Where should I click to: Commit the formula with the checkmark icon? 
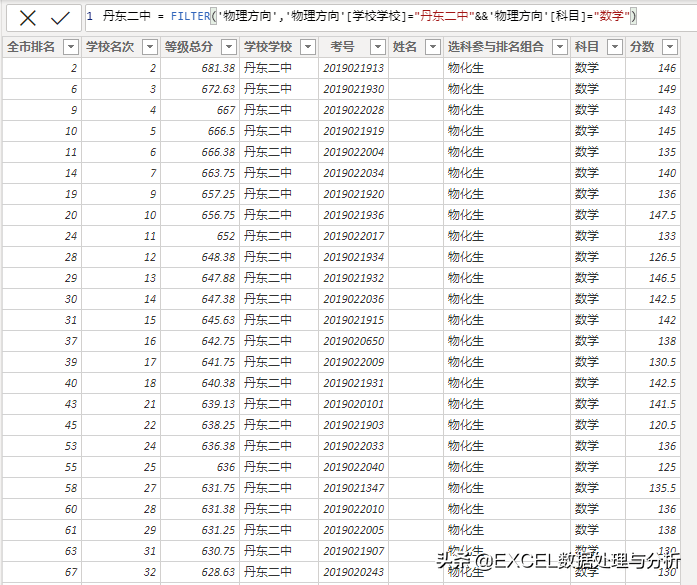(60, 18)
